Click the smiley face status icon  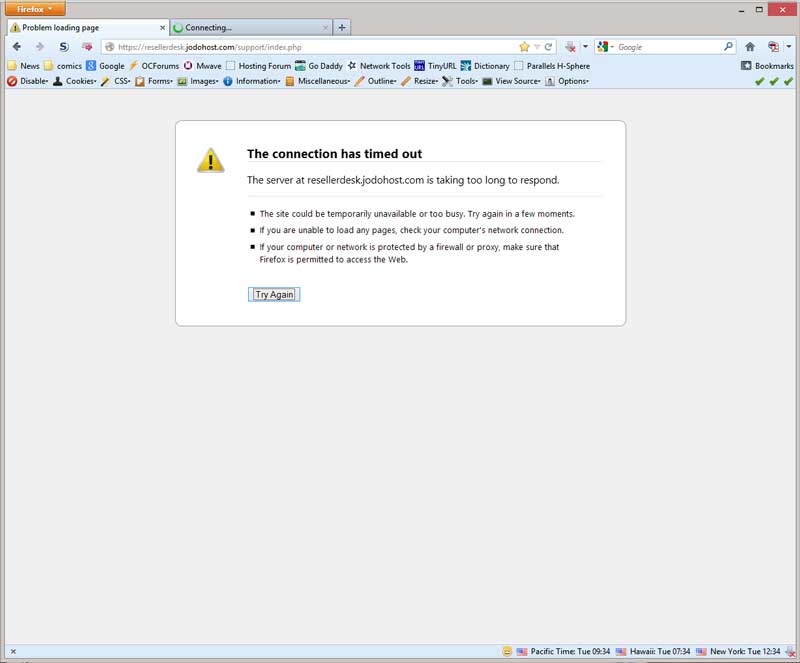click(507, 651)
